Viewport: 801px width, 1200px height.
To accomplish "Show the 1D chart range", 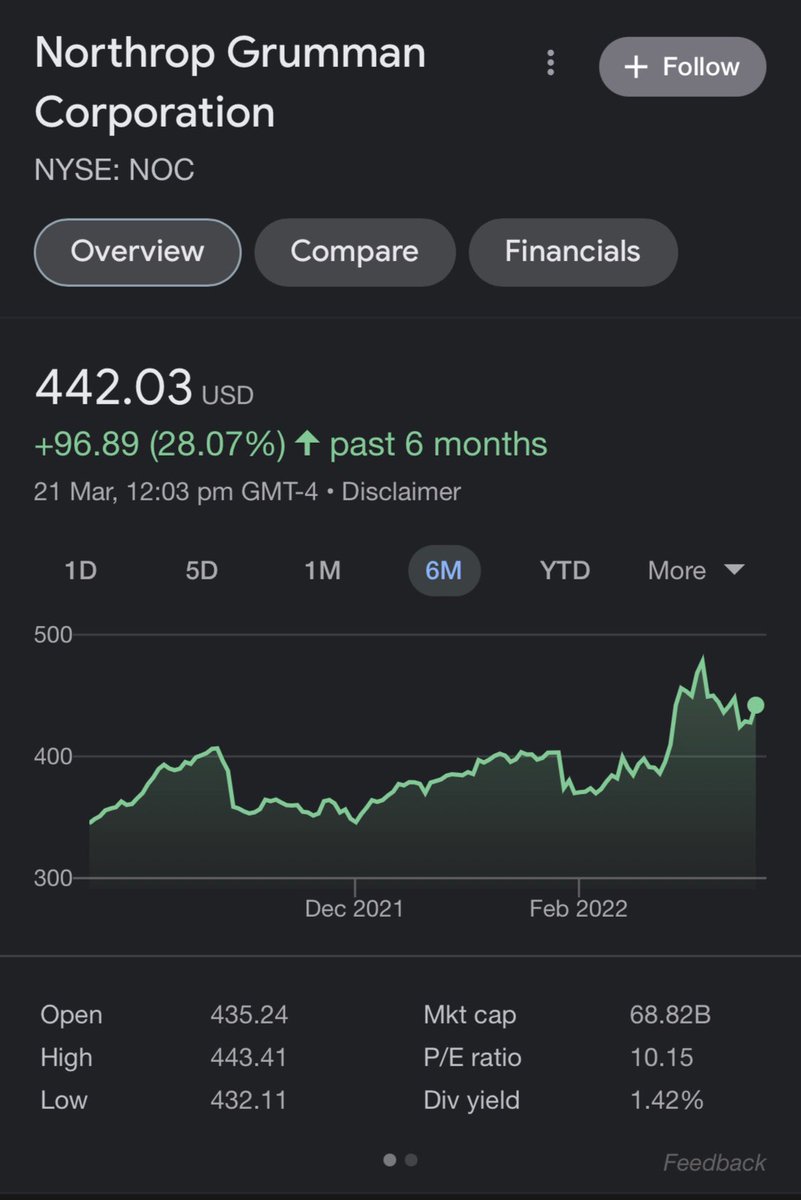I will coord(81,571).
